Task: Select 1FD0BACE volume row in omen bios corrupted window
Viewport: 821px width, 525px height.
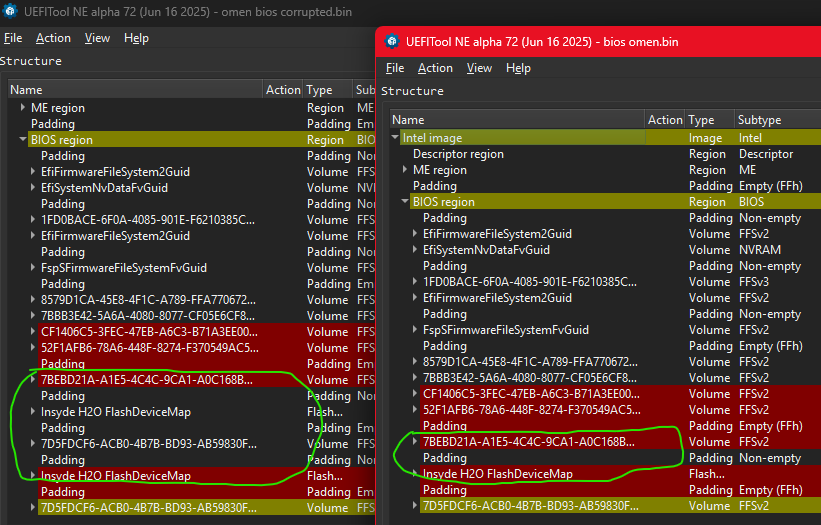Action: pos(148,220)
